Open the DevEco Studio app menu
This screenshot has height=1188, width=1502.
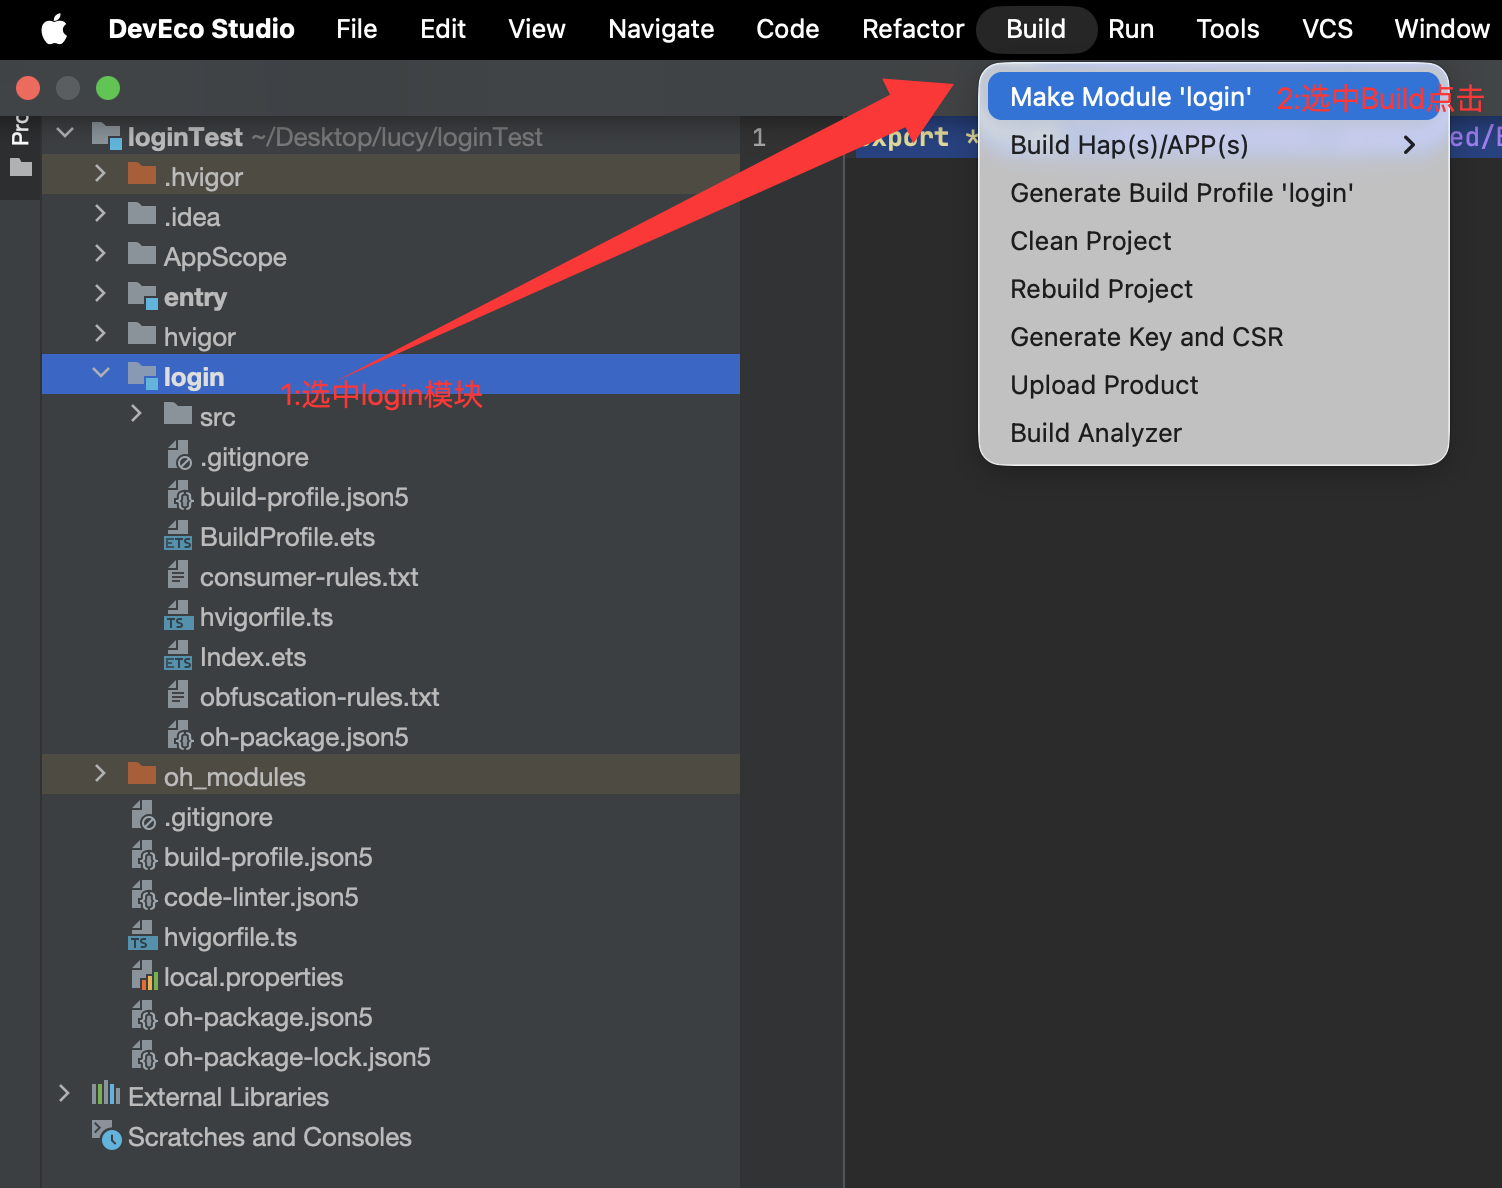coord(201,29)
